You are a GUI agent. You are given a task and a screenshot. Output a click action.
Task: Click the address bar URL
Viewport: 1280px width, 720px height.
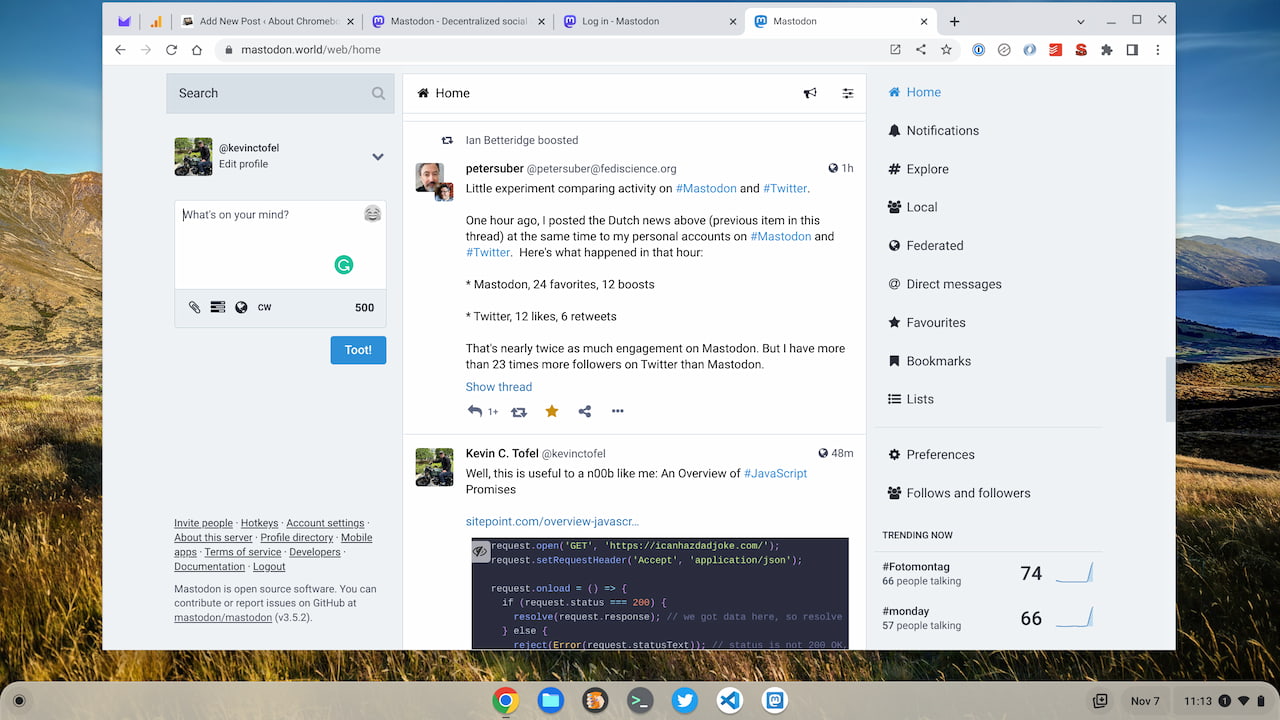coord(311,50)
